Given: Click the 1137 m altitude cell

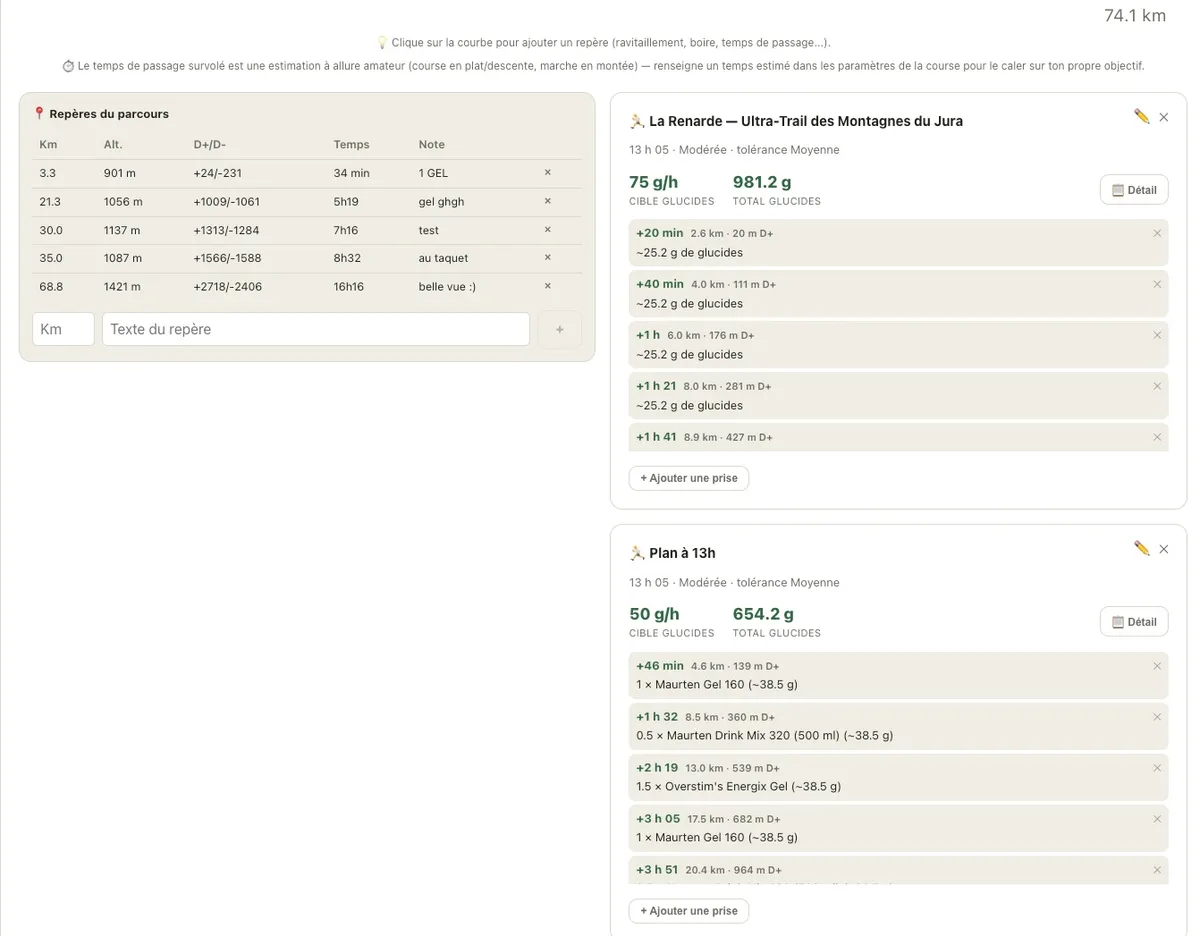Looking at the screenshot, I should tap(122, 230).
